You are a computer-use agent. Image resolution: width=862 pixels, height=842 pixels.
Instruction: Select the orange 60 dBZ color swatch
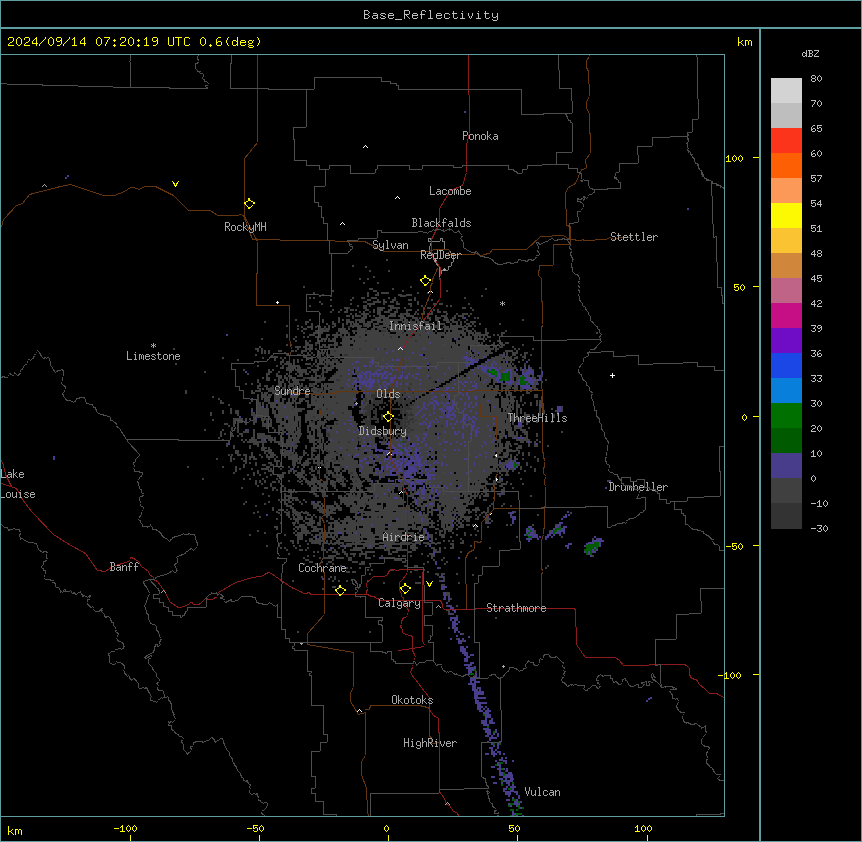tap(786, 165)
